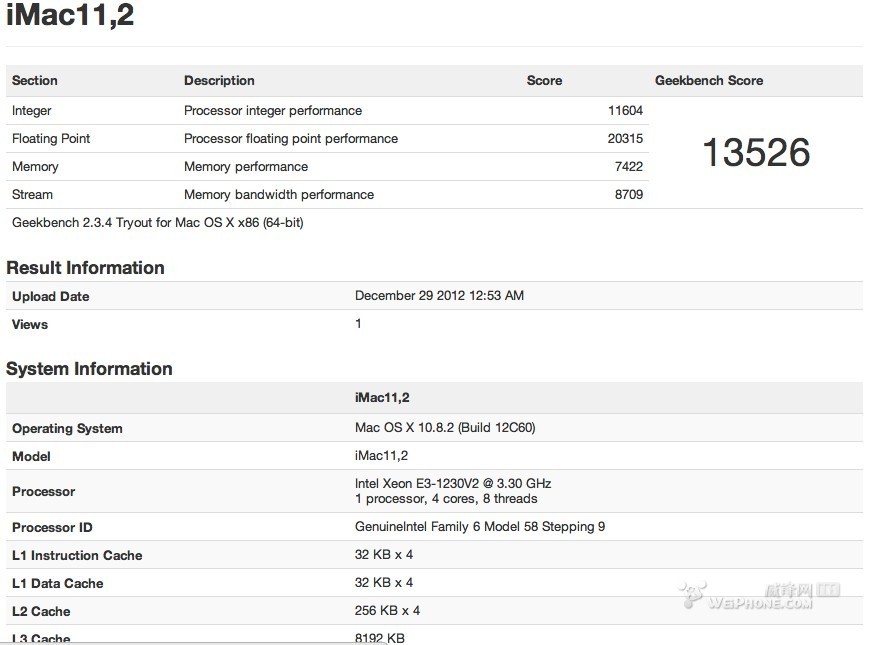Screen dimensions: 871x645
Task: Select the views count value 1
Action: click(x=358, y=323)
